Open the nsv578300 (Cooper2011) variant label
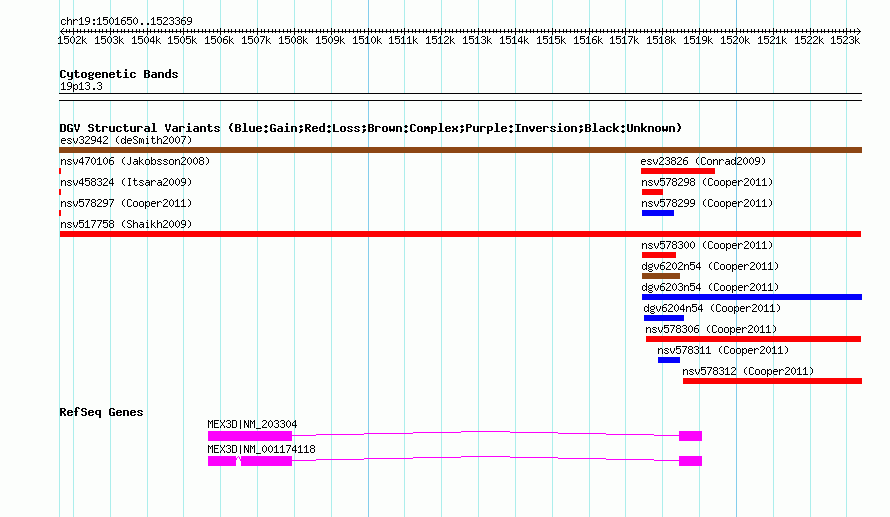The image size is (890, 517). 707,245
